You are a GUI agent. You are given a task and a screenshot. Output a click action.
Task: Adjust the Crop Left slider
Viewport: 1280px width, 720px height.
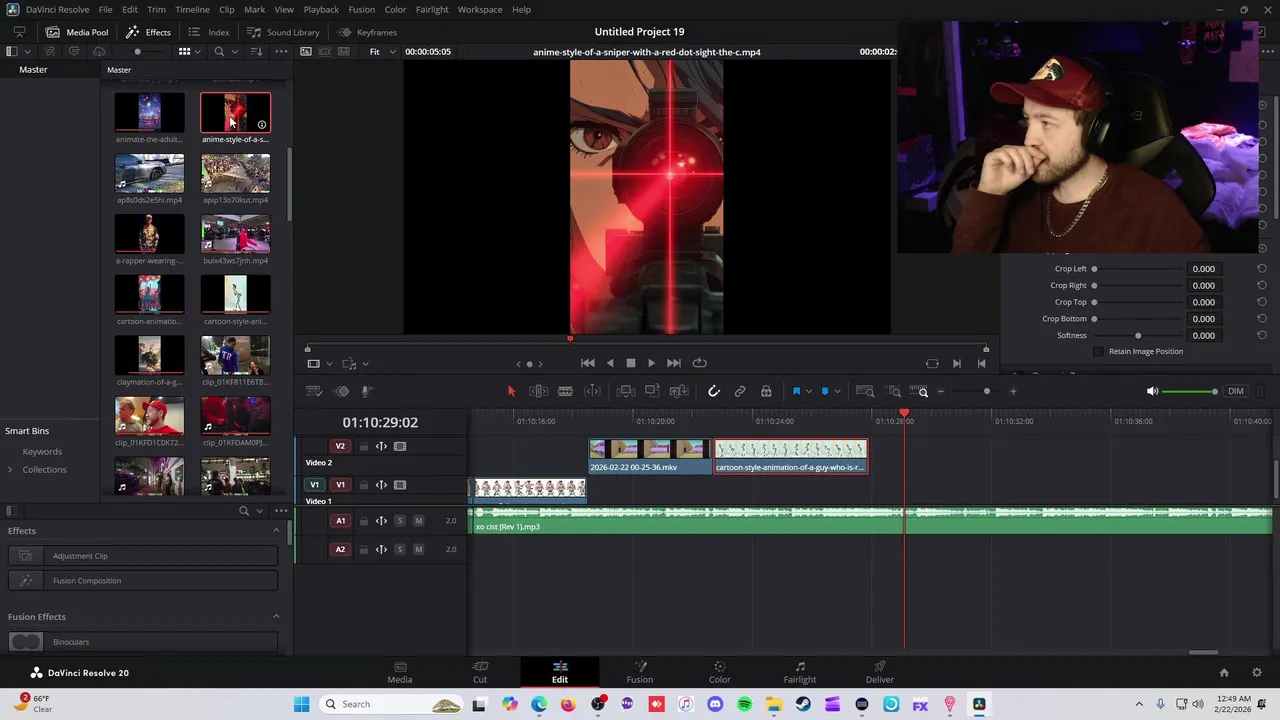1138,269
